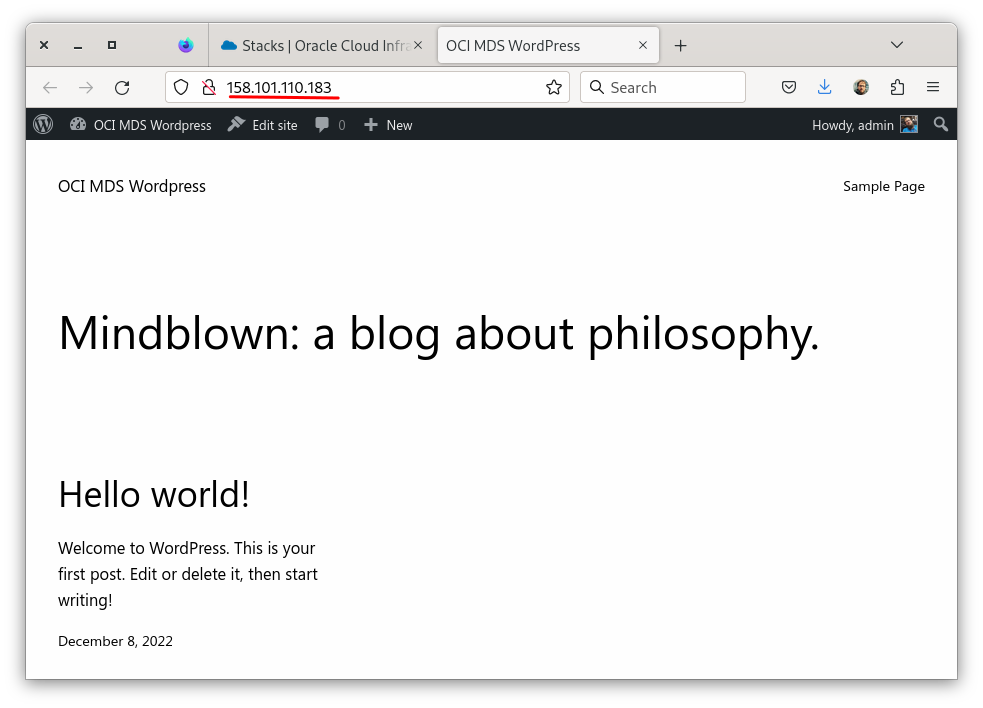Click the tracking protection shield icon

pyautogui.click(x=180, y=87)
